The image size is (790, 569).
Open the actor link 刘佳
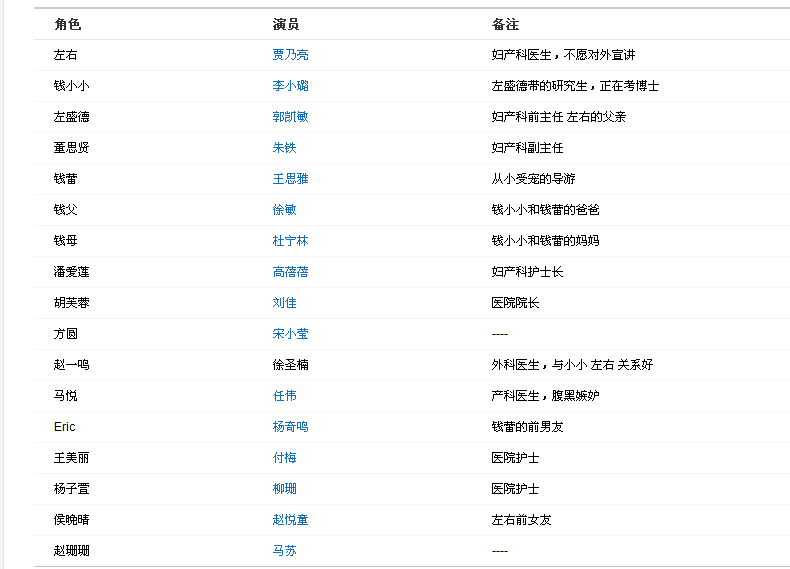coord(284,303)
